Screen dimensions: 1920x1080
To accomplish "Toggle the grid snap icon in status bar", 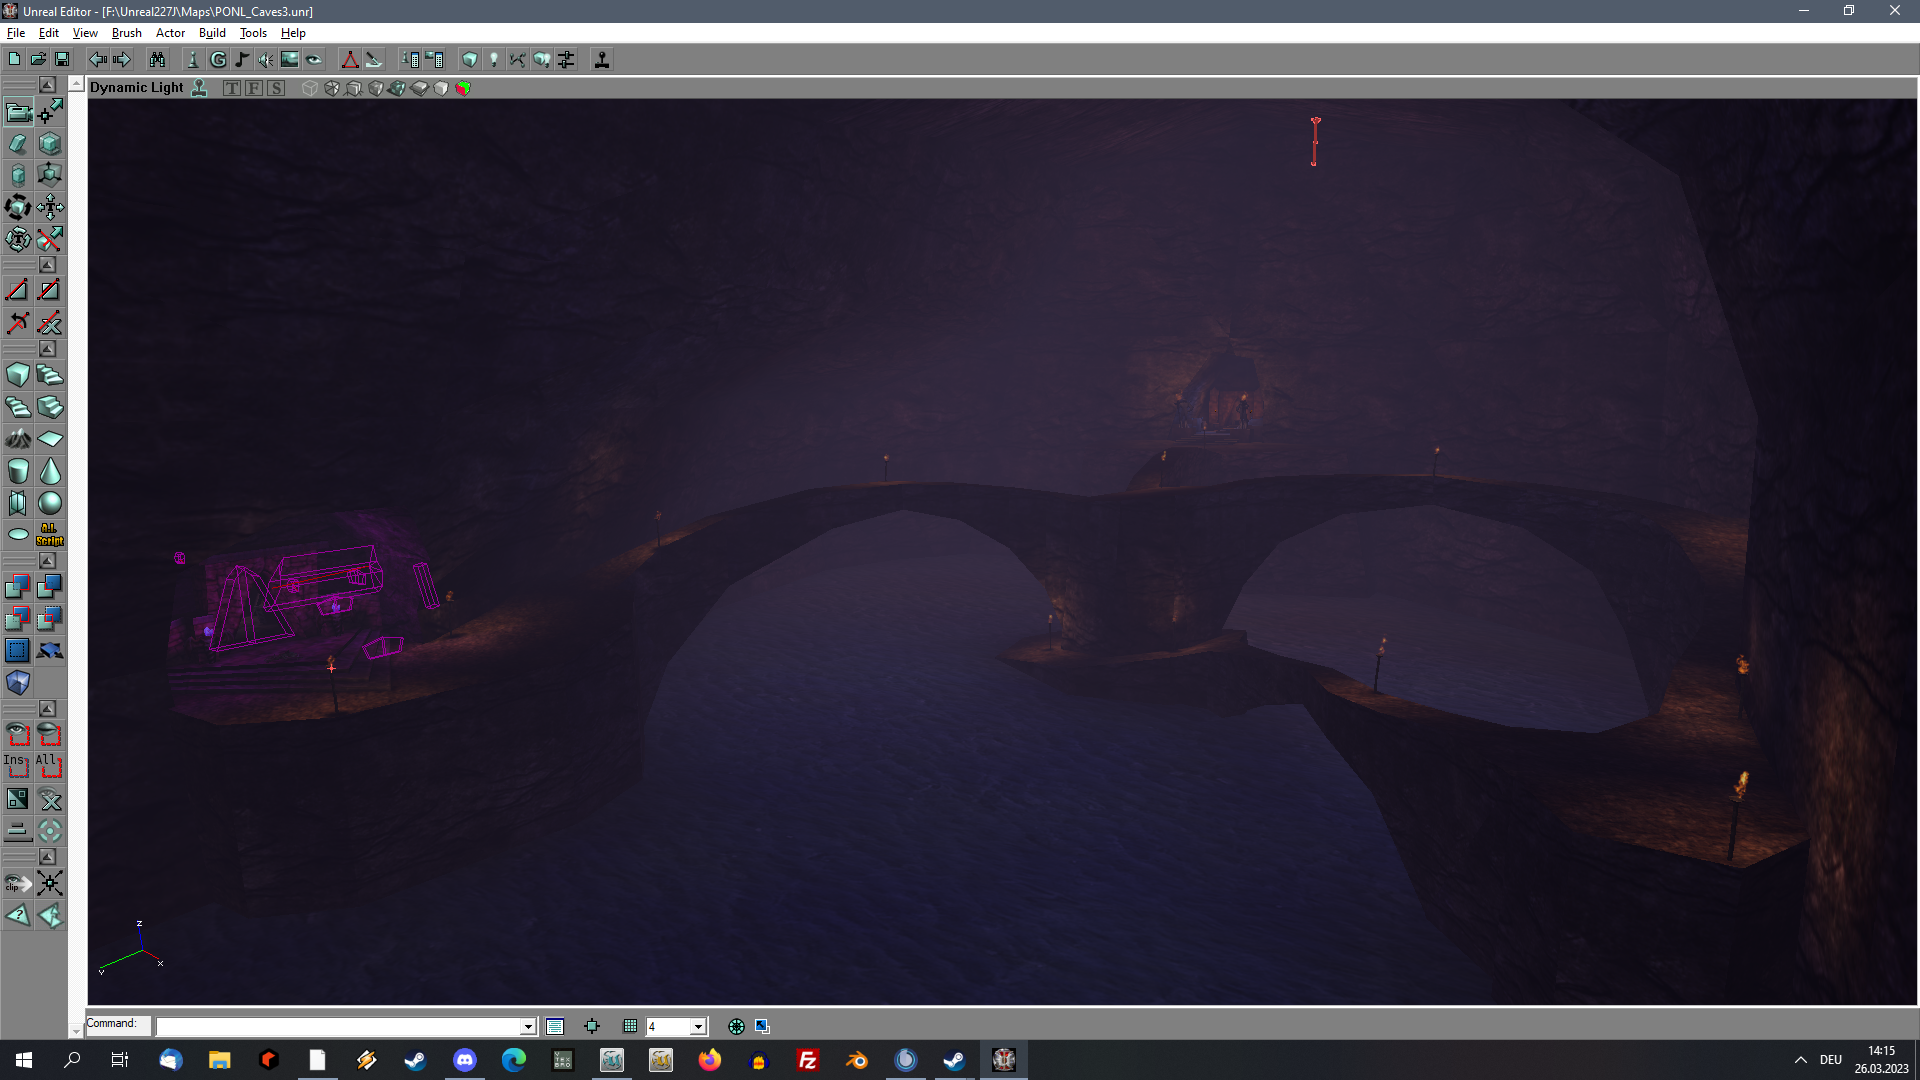I will pos(630,1026).
